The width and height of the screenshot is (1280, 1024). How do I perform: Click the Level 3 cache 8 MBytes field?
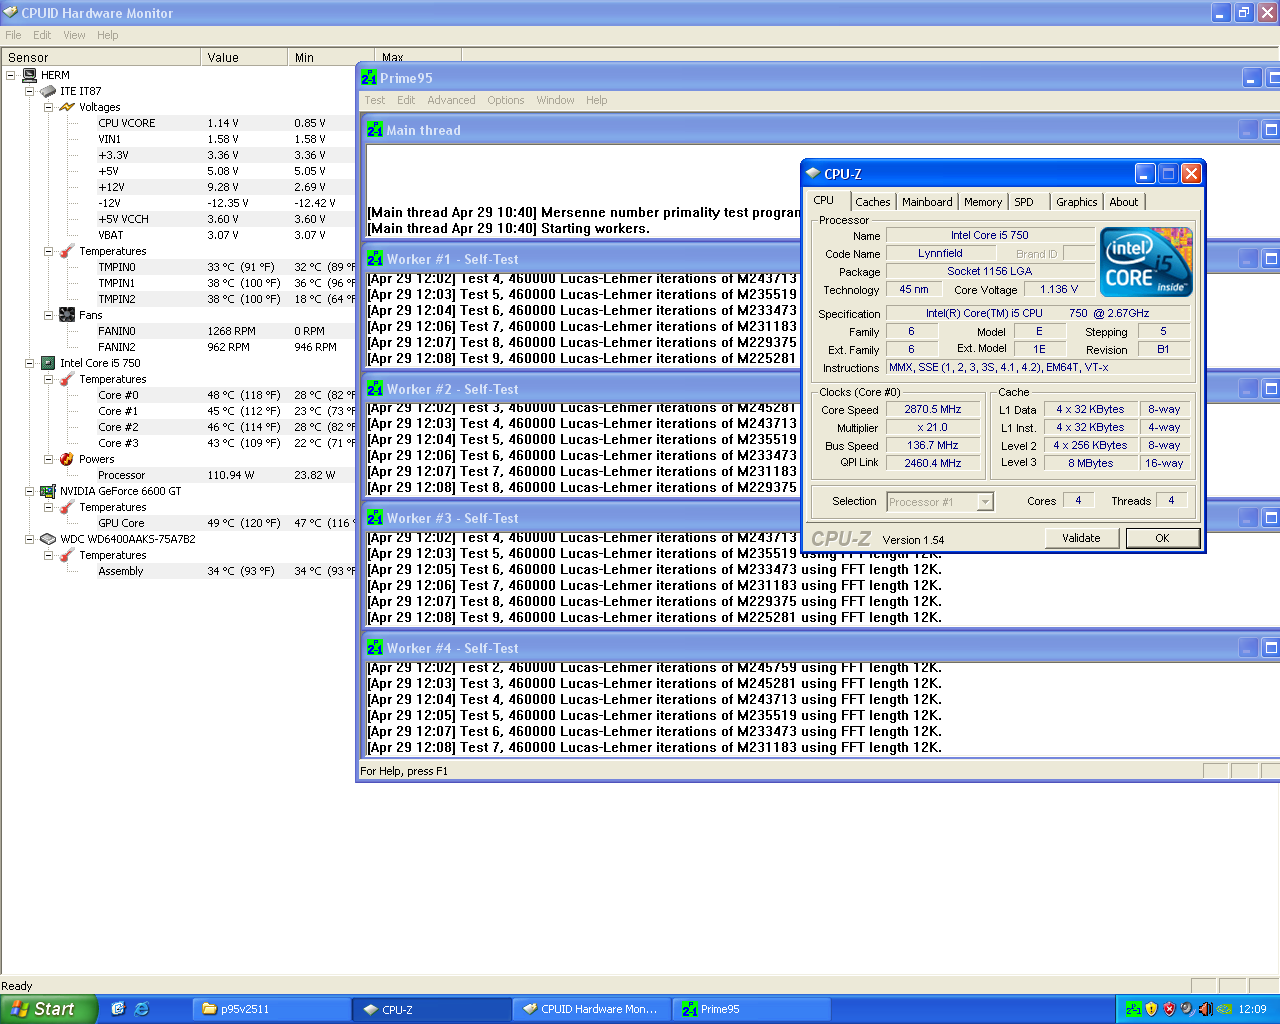[1090, 463]
